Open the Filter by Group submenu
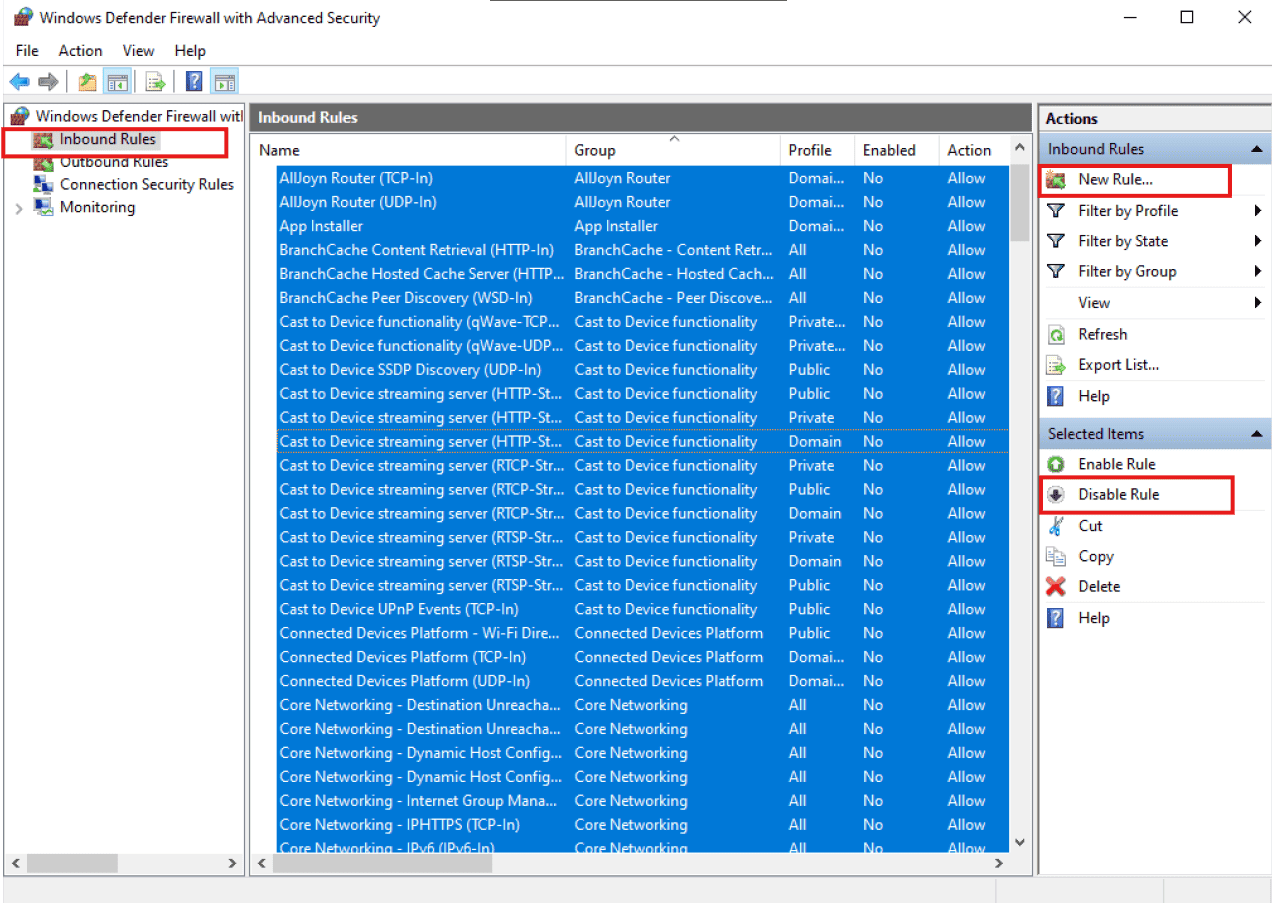This screenshot has width=1272, height=903. tap(1127, 271)
